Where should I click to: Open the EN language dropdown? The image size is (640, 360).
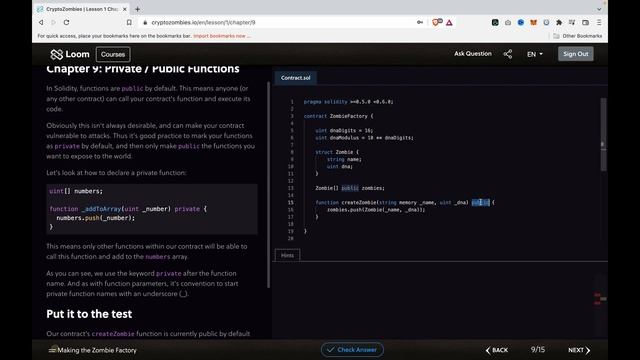point(535,54)
